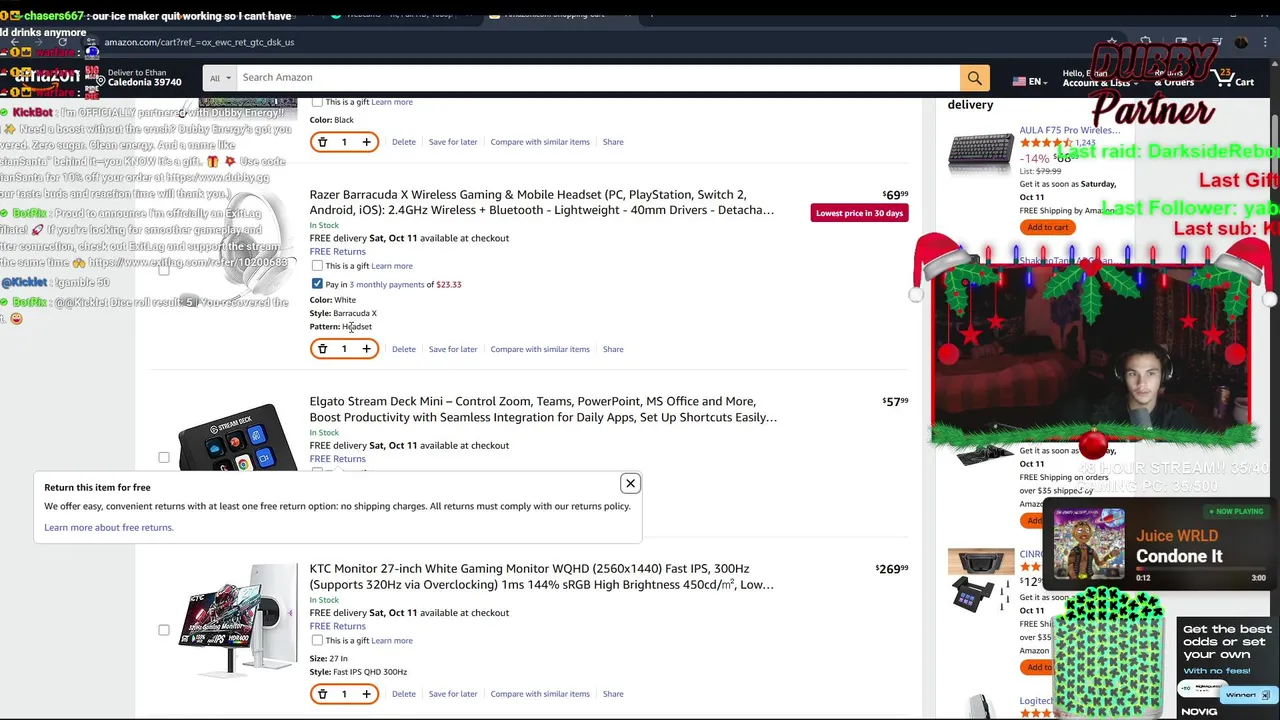Click the orange search magnifier button
1280x720 pixels.
coord(974,78)
